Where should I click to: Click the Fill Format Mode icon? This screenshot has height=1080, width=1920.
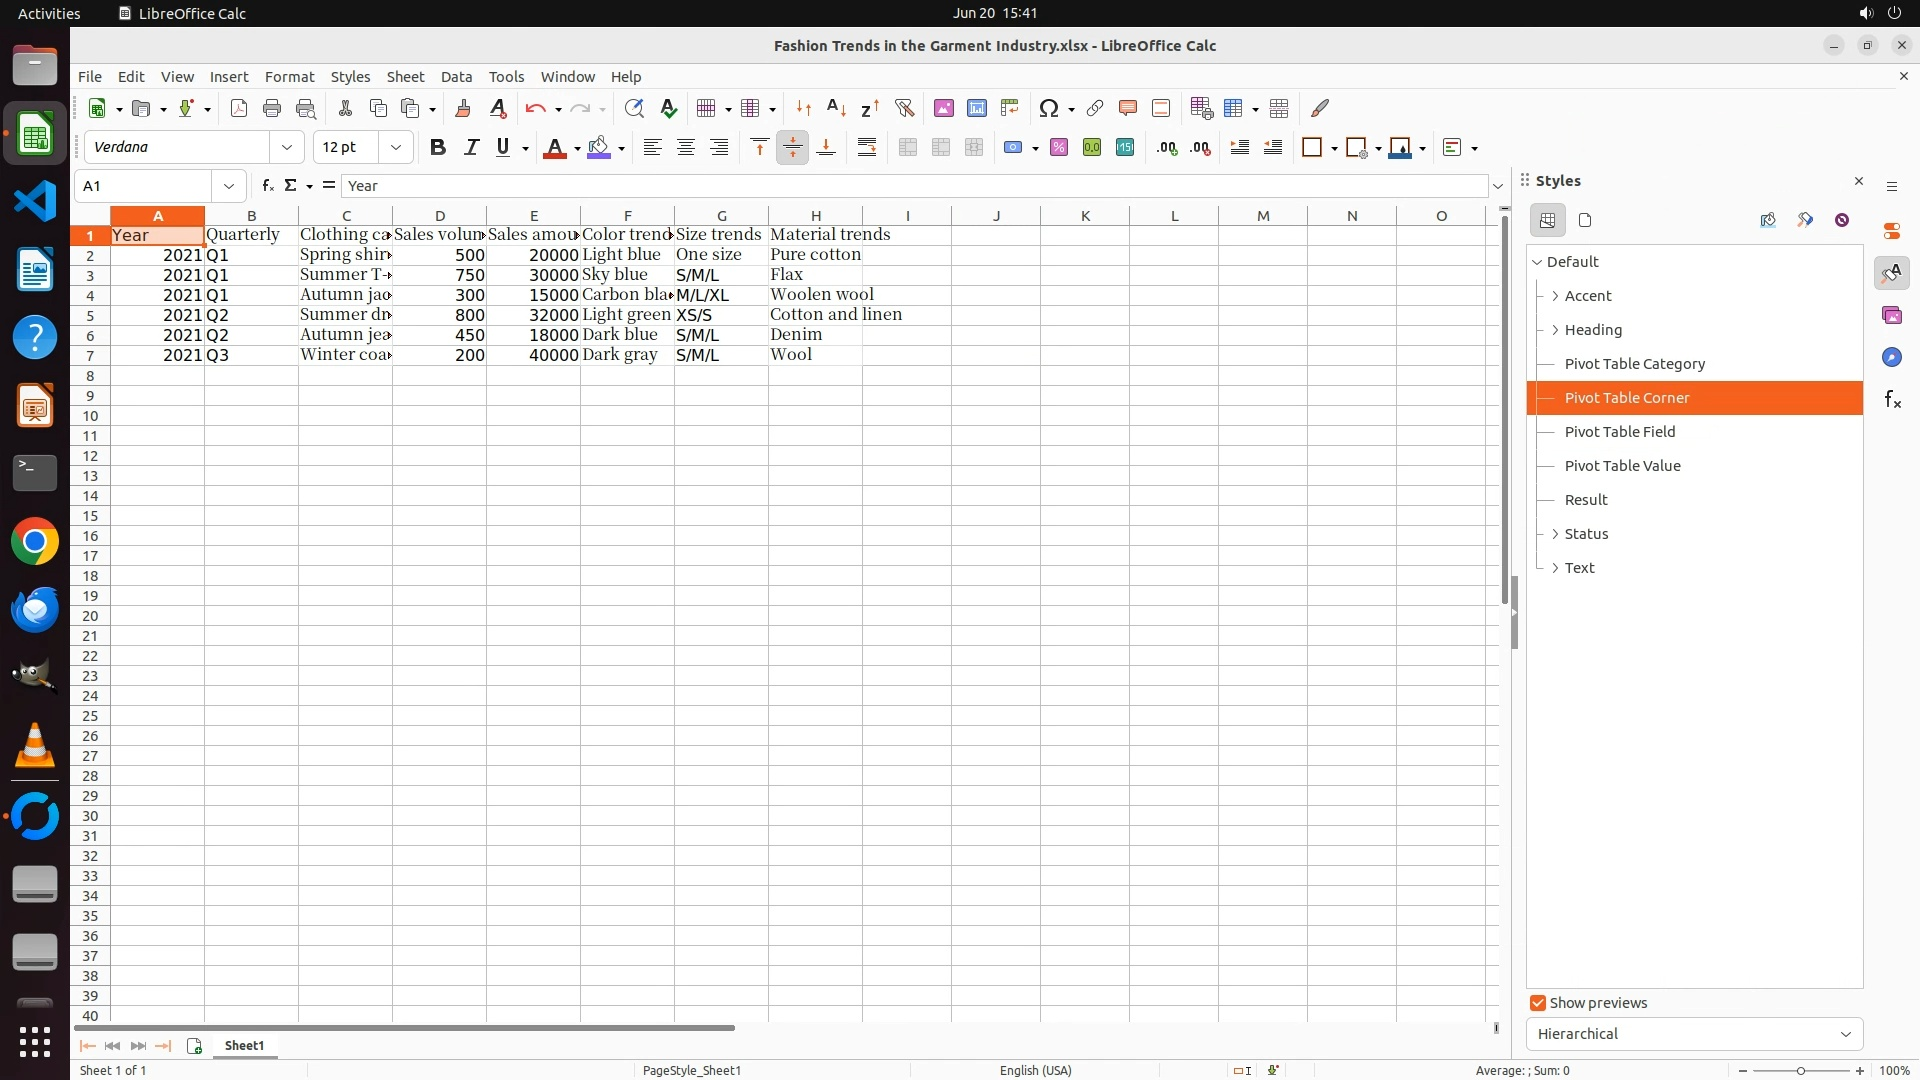pos(1767,220)
